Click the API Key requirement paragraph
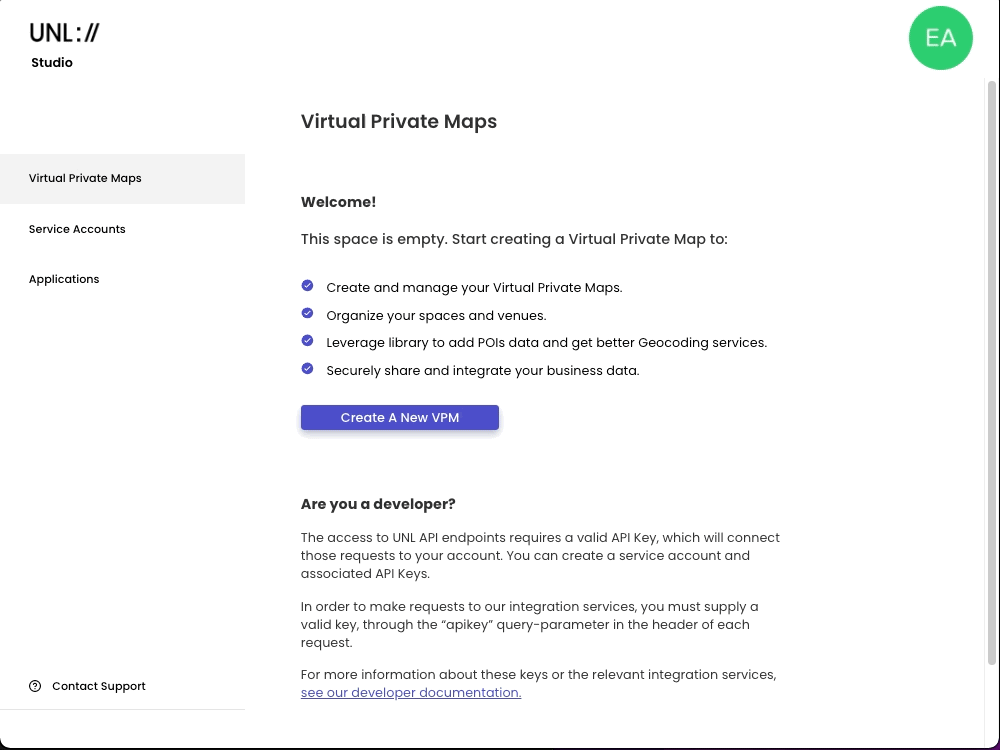Image resolution: width=1000 pixels, height=750 pixels. point(540,556)
